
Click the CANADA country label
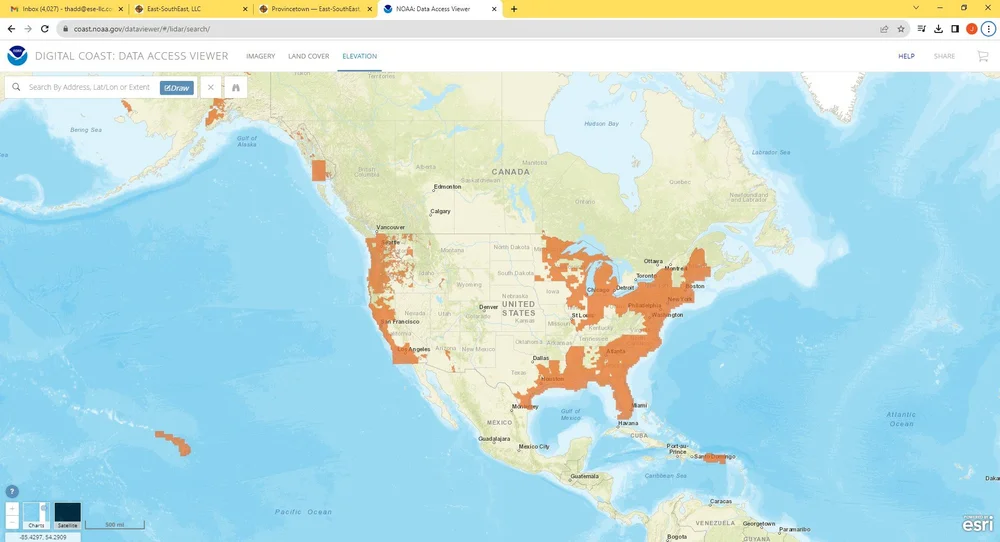coord(510,172)
